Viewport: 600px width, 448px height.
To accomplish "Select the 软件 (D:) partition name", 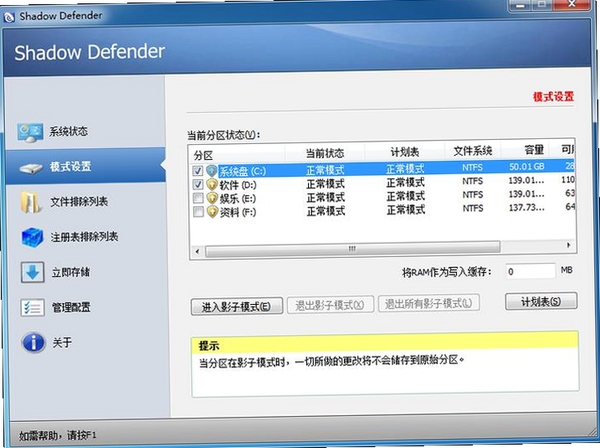I will click(238, 185).
